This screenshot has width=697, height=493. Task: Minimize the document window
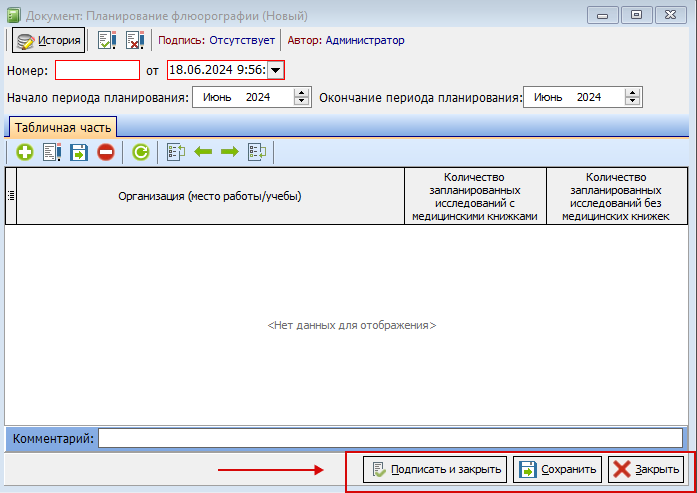point(602,16)
